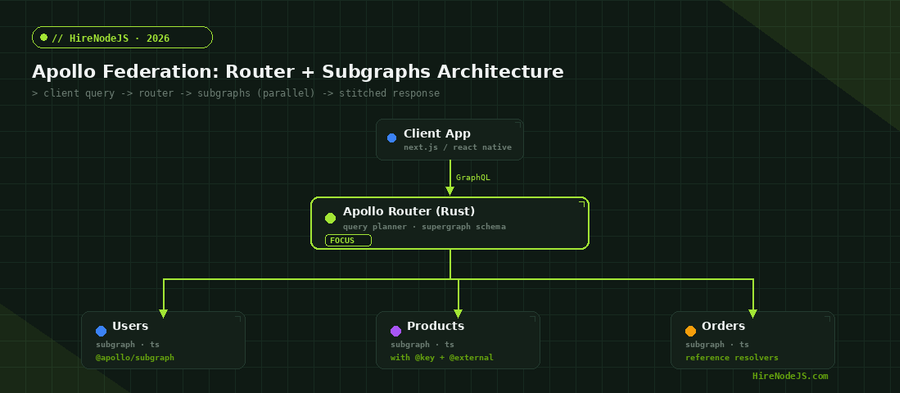Click the green dot on Apollo Router node
The image size is (900, 393).
[330, 218]
